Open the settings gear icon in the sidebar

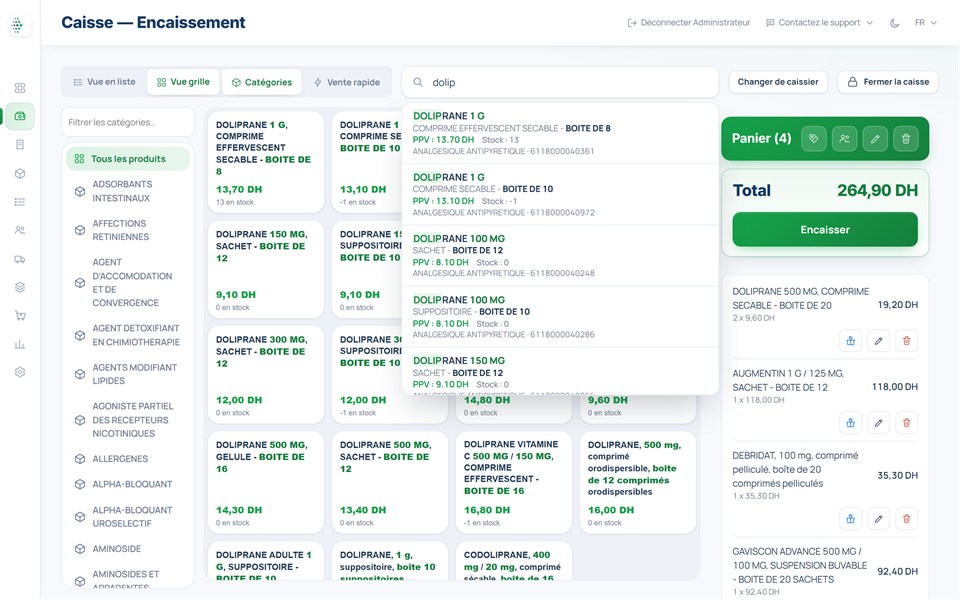(20, 372)
